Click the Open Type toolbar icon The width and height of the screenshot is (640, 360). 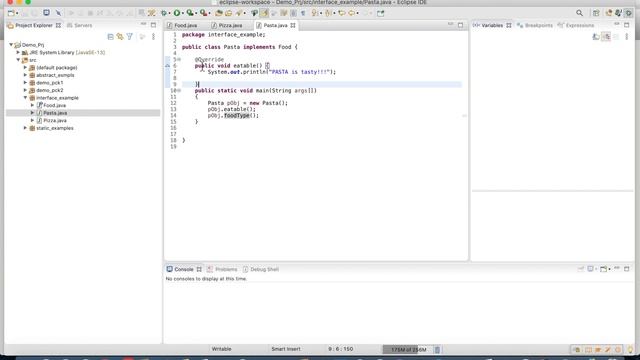click(x=219, y=13)
